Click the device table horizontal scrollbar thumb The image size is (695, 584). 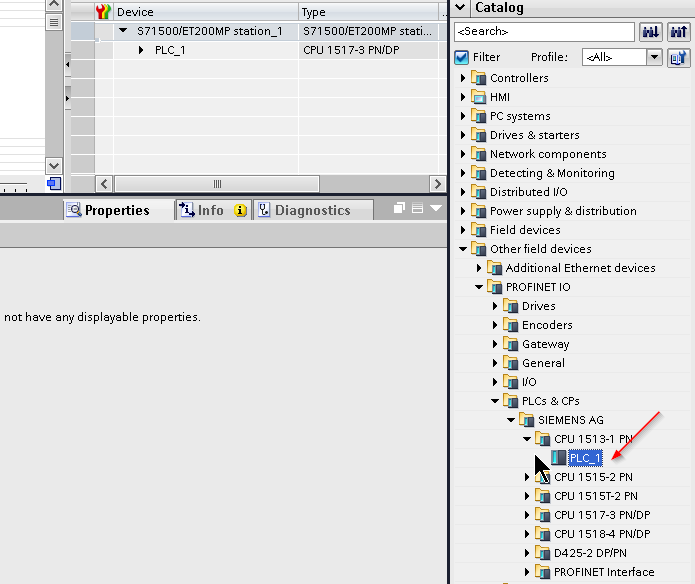[217, 183]
